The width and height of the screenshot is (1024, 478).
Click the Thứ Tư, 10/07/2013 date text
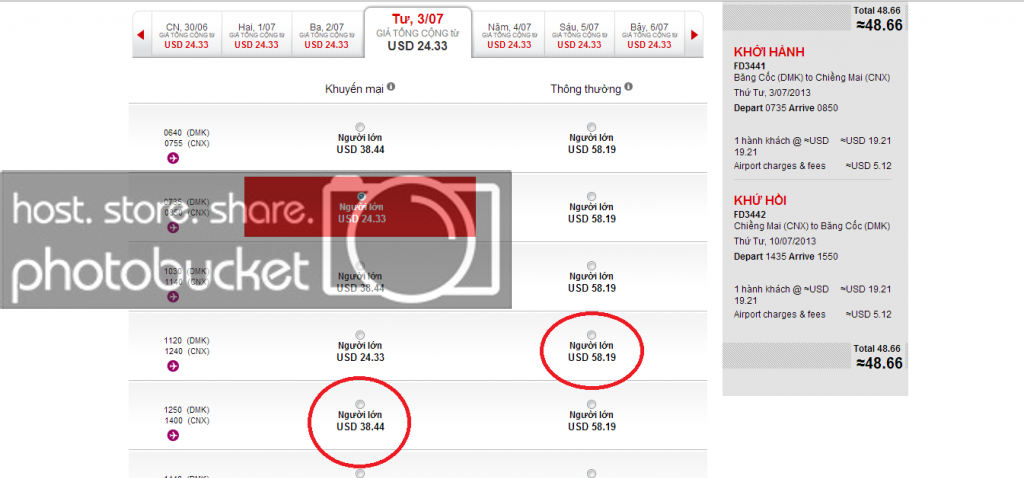773,241
